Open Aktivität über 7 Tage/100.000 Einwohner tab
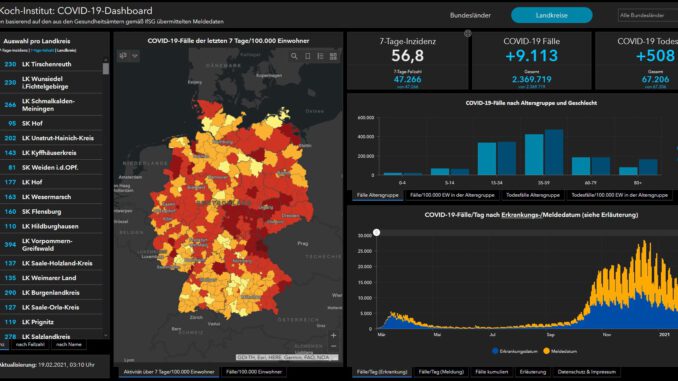This screenshot has width=678, height=381. 169,372
